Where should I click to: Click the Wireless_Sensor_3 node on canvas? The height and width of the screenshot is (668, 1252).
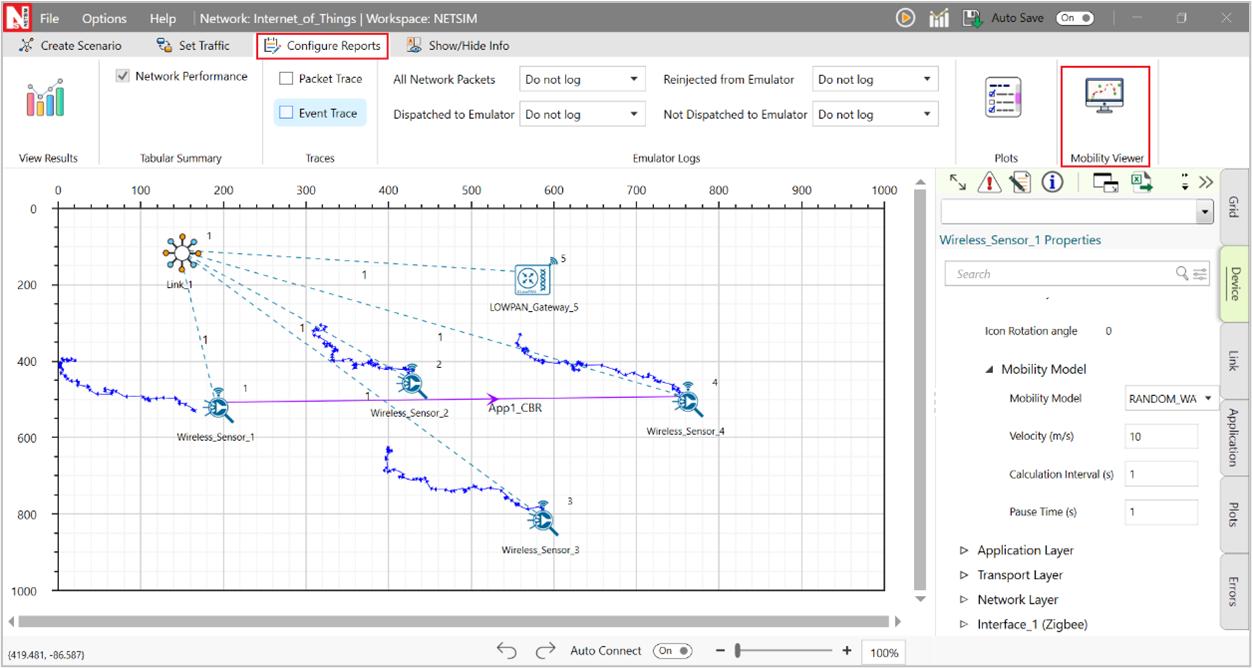tap(542, 518)
